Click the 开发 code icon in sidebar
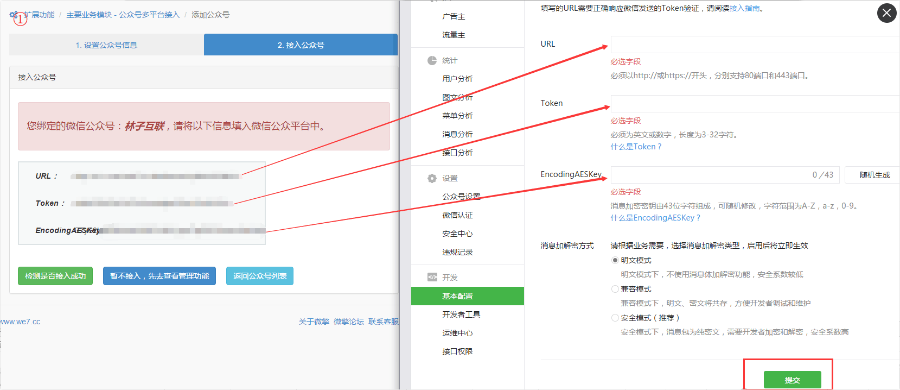This screenshot has width=900, height=390. coord(432,277)
